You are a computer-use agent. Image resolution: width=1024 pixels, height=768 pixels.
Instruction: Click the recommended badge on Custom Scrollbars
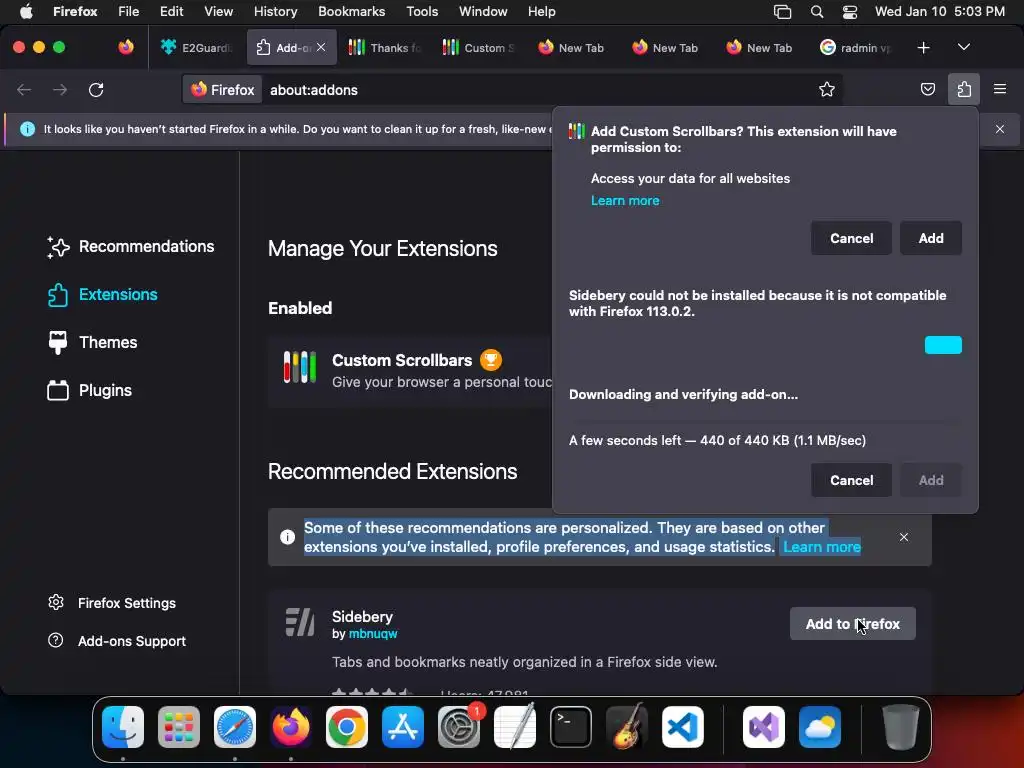[x=491, y=360]
